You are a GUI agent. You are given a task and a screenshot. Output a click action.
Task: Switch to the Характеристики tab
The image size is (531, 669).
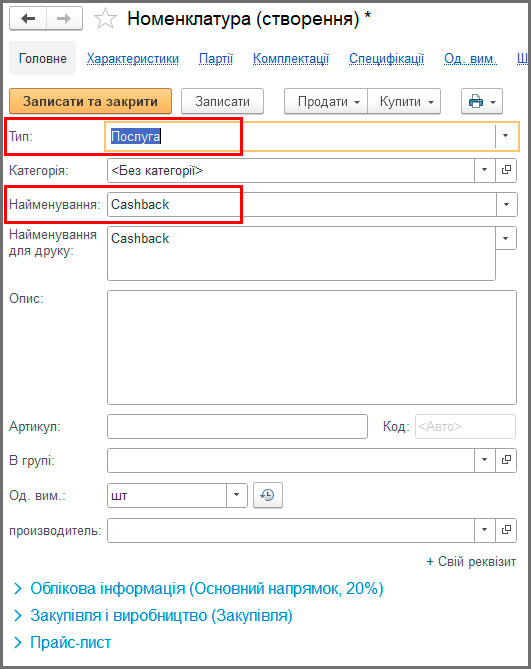pyautogui.click(x=133, y=58)
